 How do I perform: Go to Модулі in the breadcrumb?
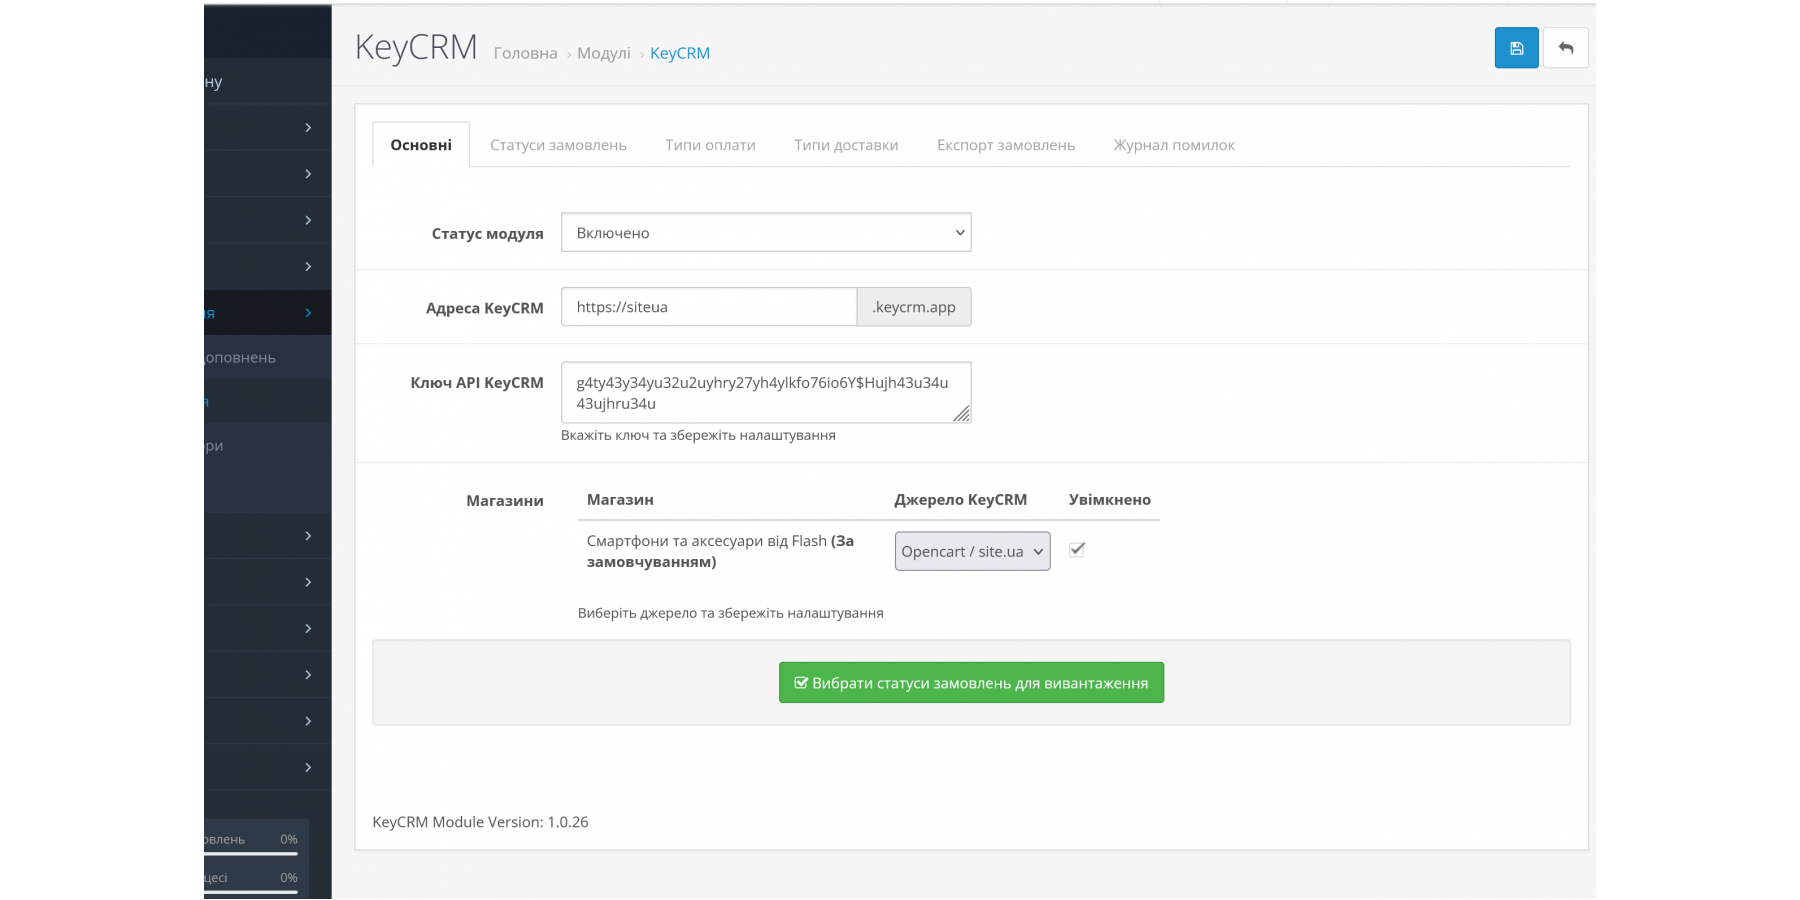604,53
